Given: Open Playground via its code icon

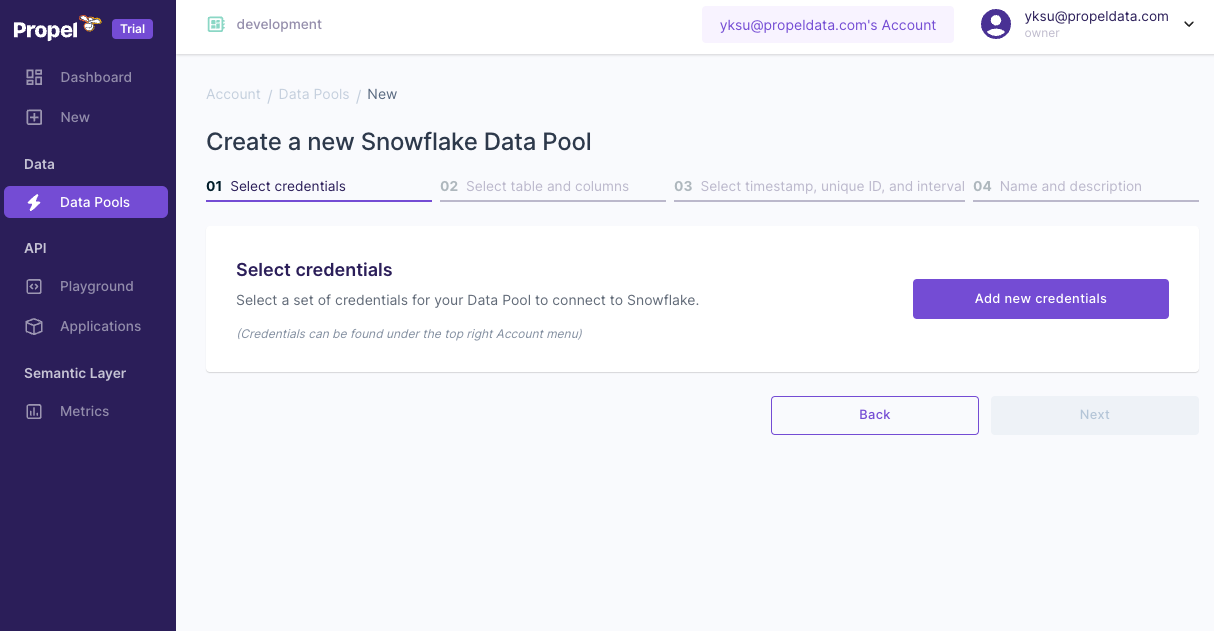Looking at the screenshot, I should [x=34, y=286].
